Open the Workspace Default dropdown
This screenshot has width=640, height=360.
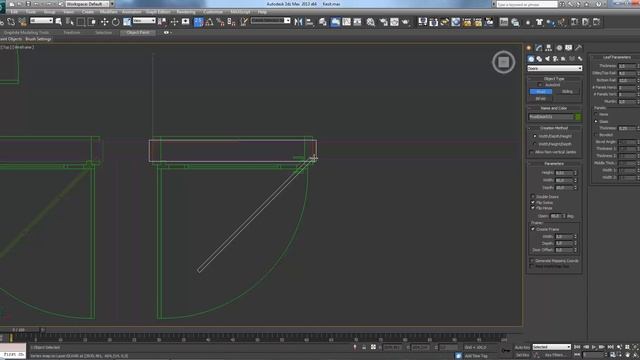(x=87, y=4)
